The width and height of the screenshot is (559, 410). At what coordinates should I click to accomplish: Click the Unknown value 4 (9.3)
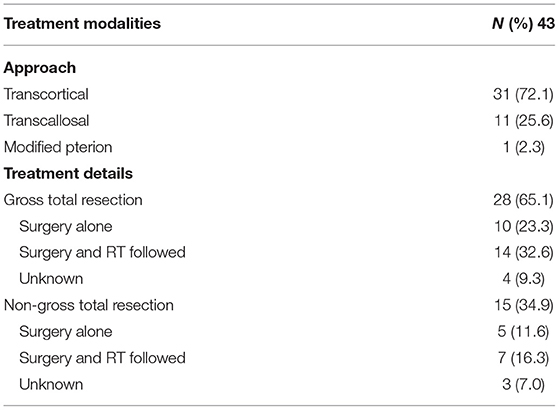[x=524, y=279]
